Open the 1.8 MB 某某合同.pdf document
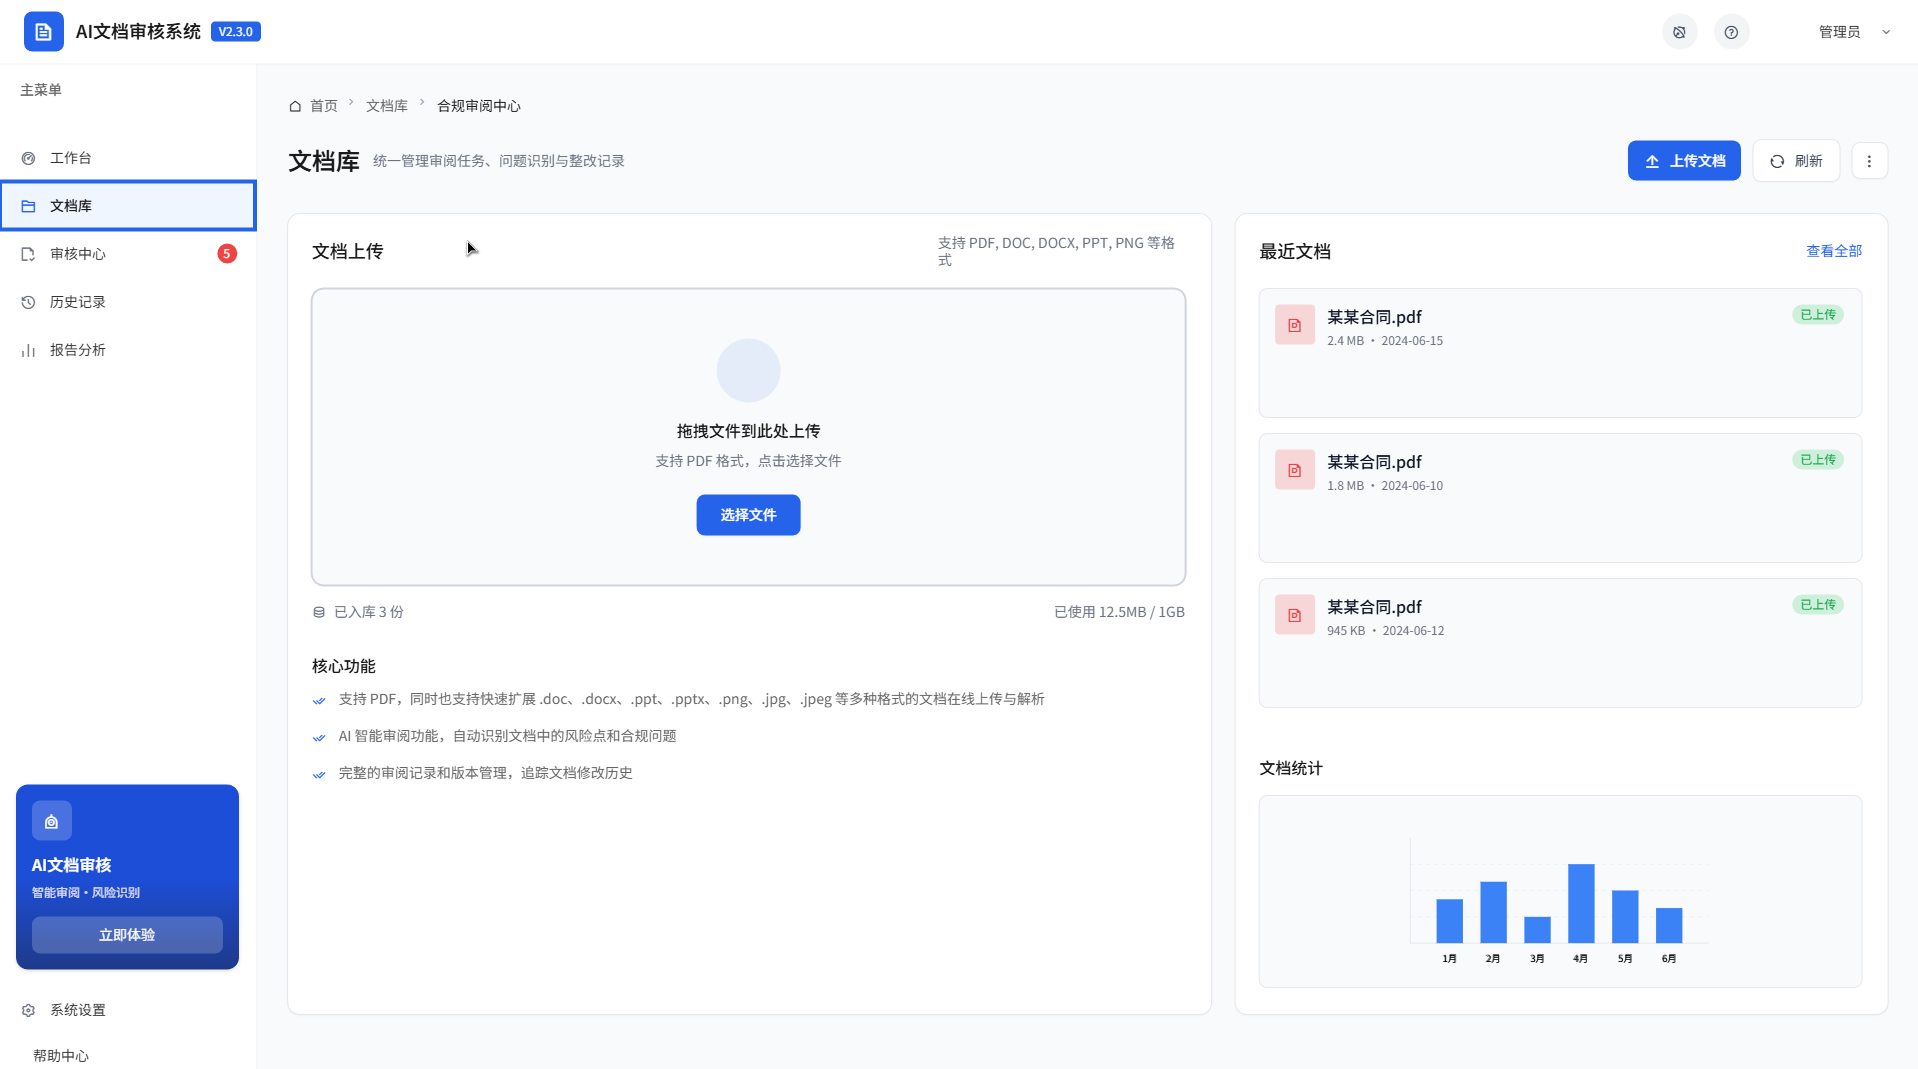 point(1560,498)
